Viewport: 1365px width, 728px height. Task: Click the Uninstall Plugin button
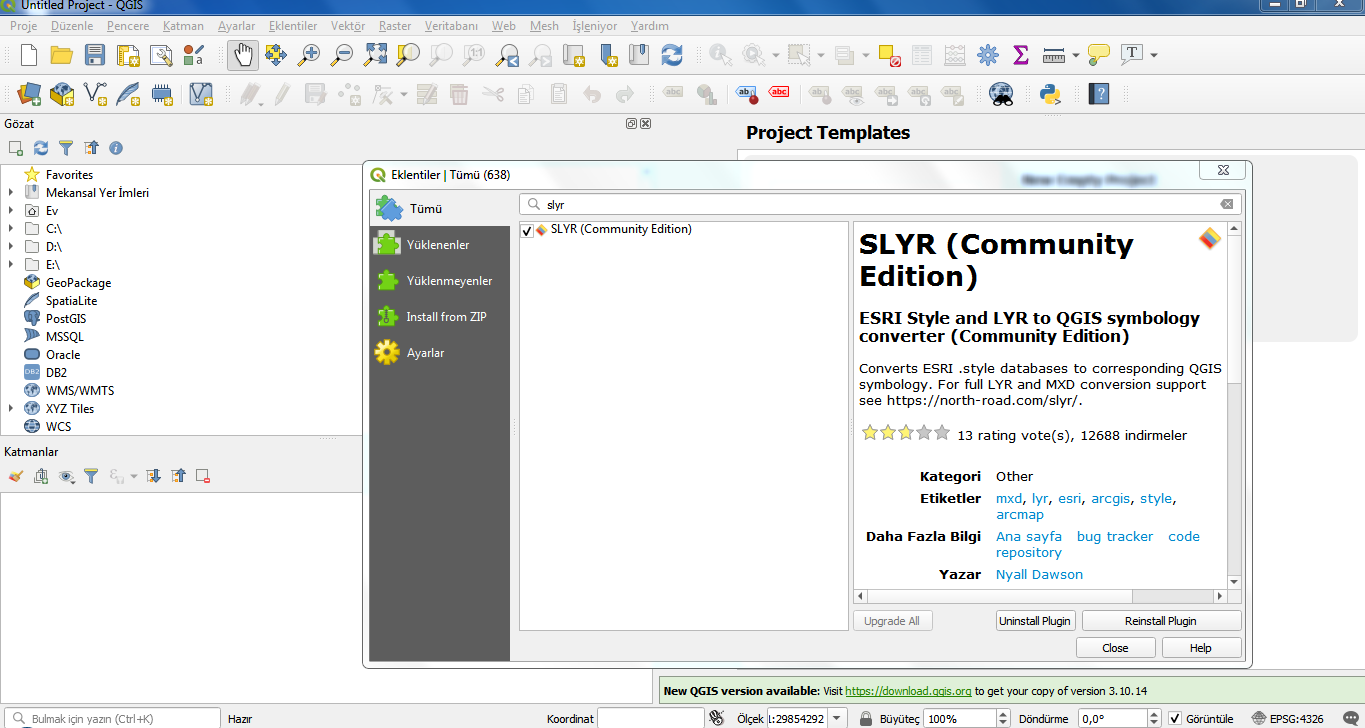click(x=1035, y=621)
